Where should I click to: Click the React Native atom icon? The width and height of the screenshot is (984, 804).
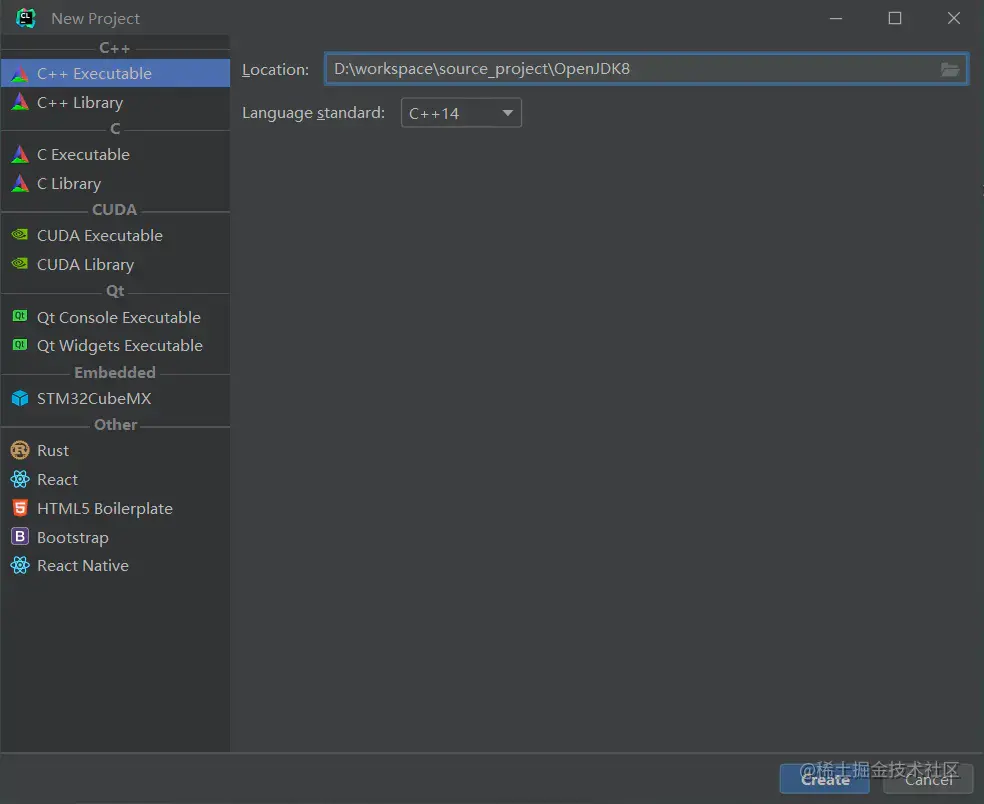click(20, 565)
